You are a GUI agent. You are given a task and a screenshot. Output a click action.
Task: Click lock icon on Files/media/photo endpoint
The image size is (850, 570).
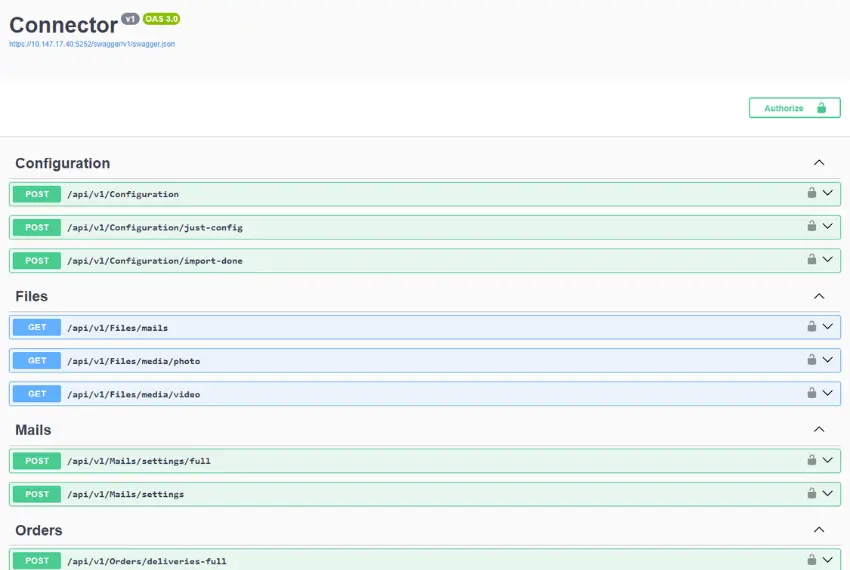(x=812, y=359)
